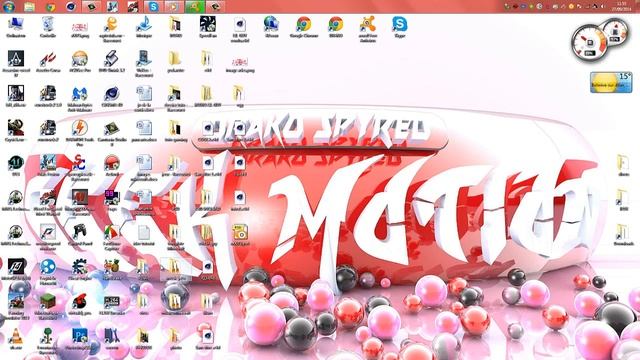Image resolution: width=640 pixels, height=360 pixels.
Task: Switch to Skype in the taskbar
Action: pyautogui.click(x=153, y=7)
